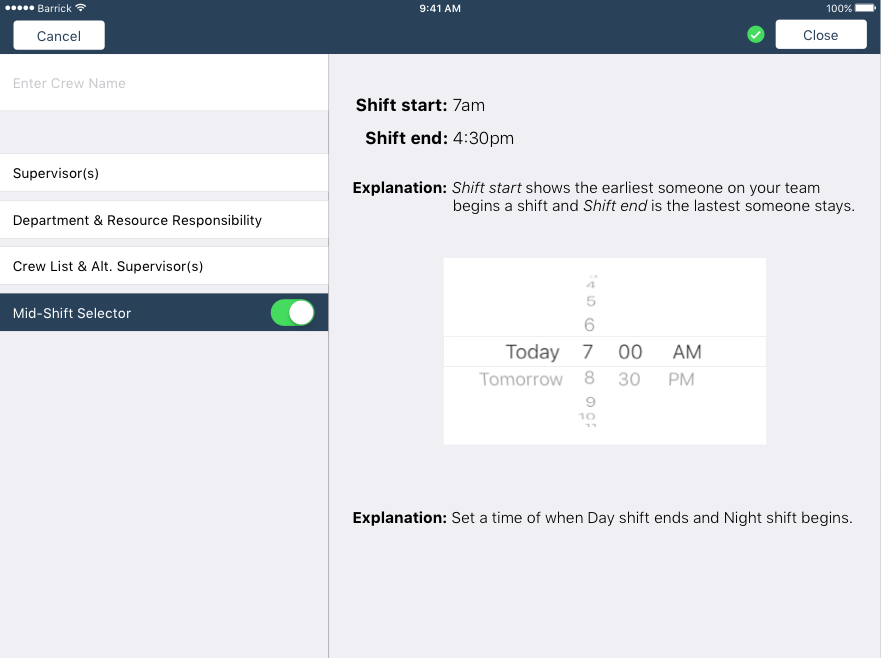The width and height of the screenshot is (881, 658).
Task: Tap the signal strength dots
Action: (19, 8)
